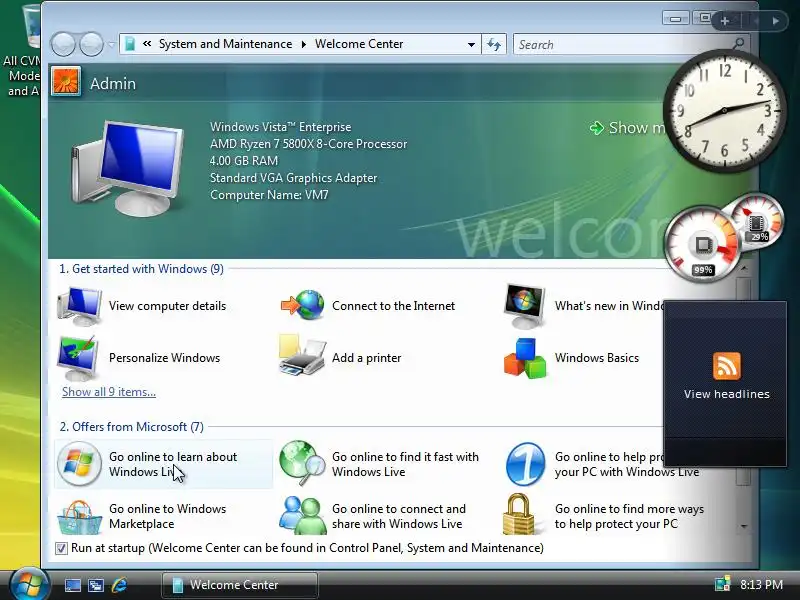Expand the double chevron in the address bar

tap(147, 44)
